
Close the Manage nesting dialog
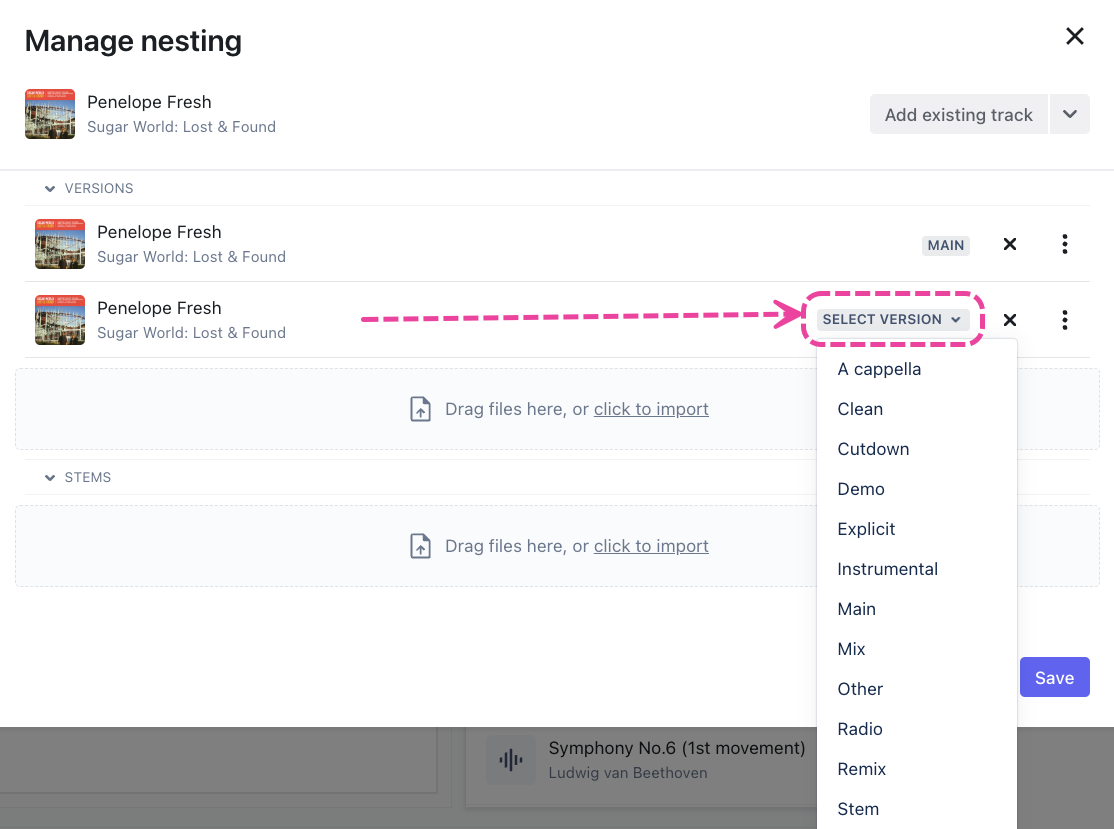click(x=1075, y=37)
